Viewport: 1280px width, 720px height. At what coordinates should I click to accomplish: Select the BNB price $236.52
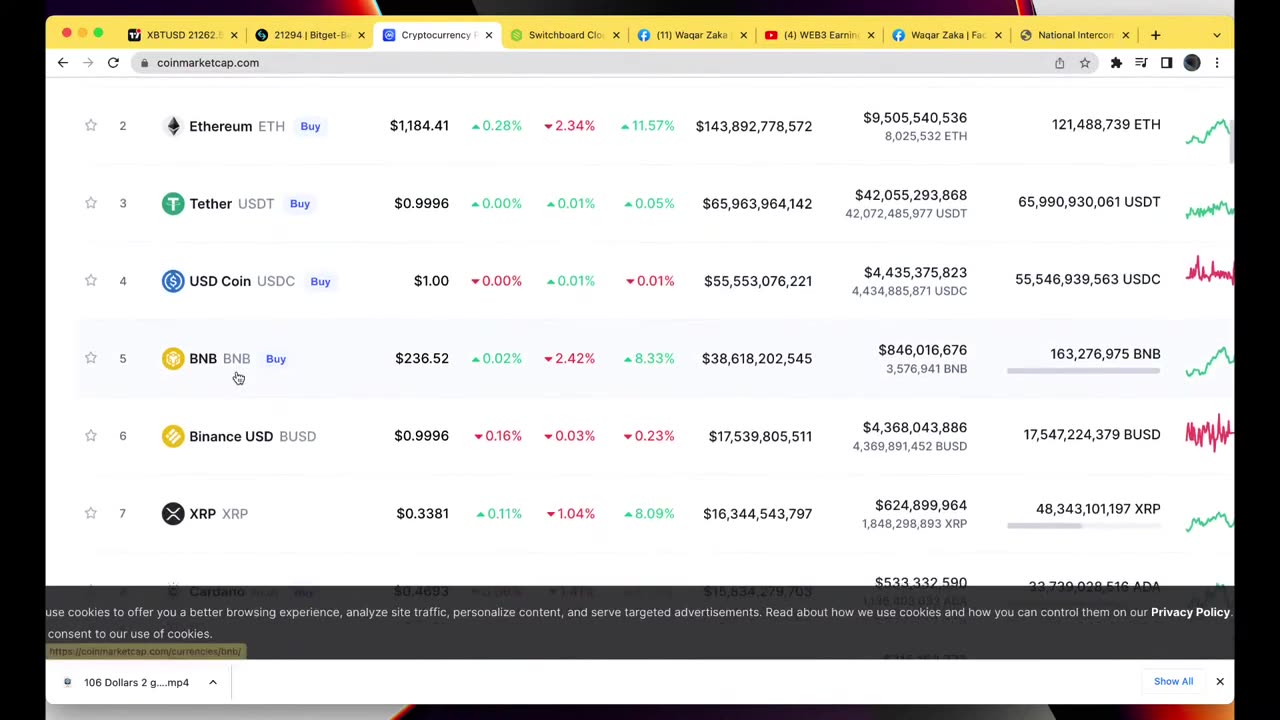tap(422, 358)
